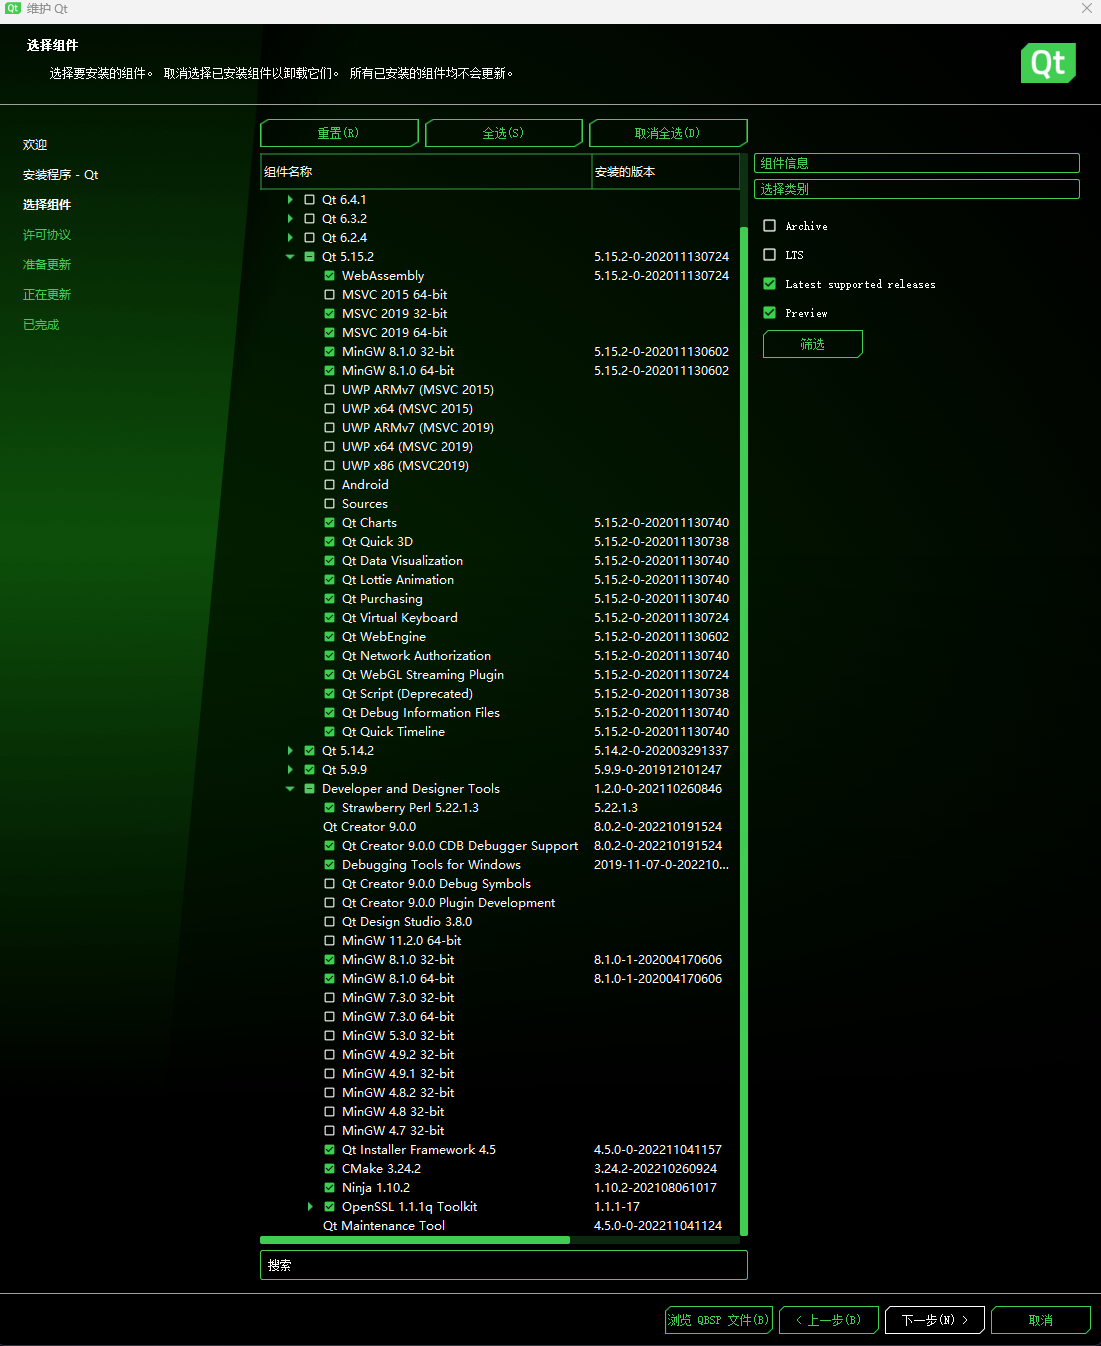Proceed with 下一步(N) button

(935, 1320)
